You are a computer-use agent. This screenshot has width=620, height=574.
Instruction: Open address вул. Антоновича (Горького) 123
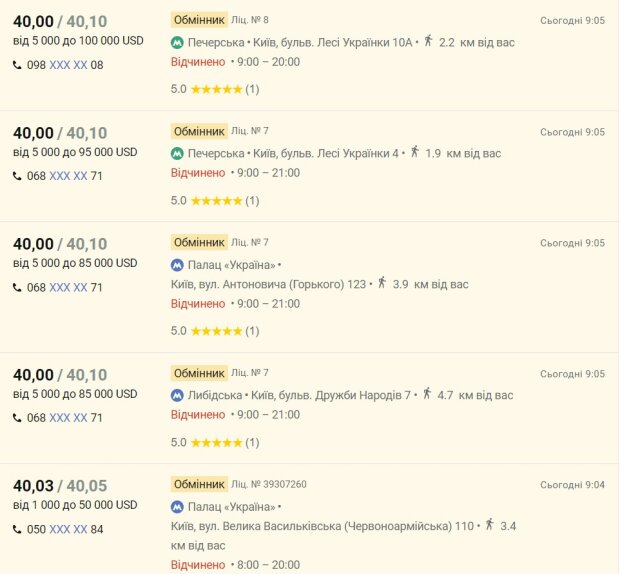coord(268,284)
